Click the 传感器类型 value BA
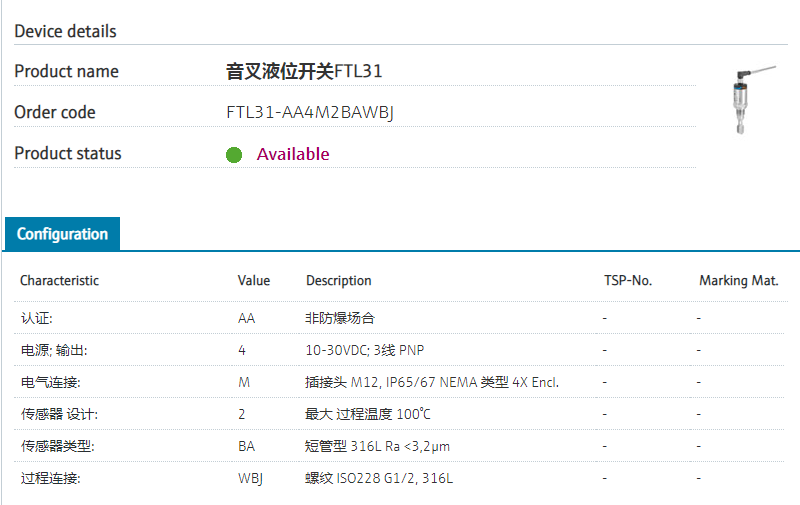This screenshot has width=800, height=505. pos(246,446)
